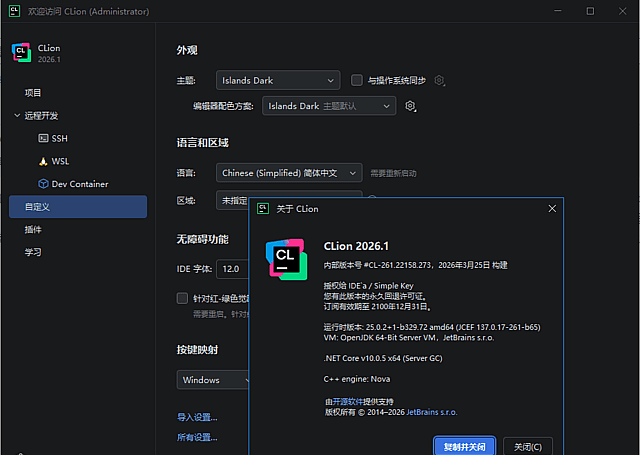Click the license line mentioning Simple Key

click(x=369, y=286)
